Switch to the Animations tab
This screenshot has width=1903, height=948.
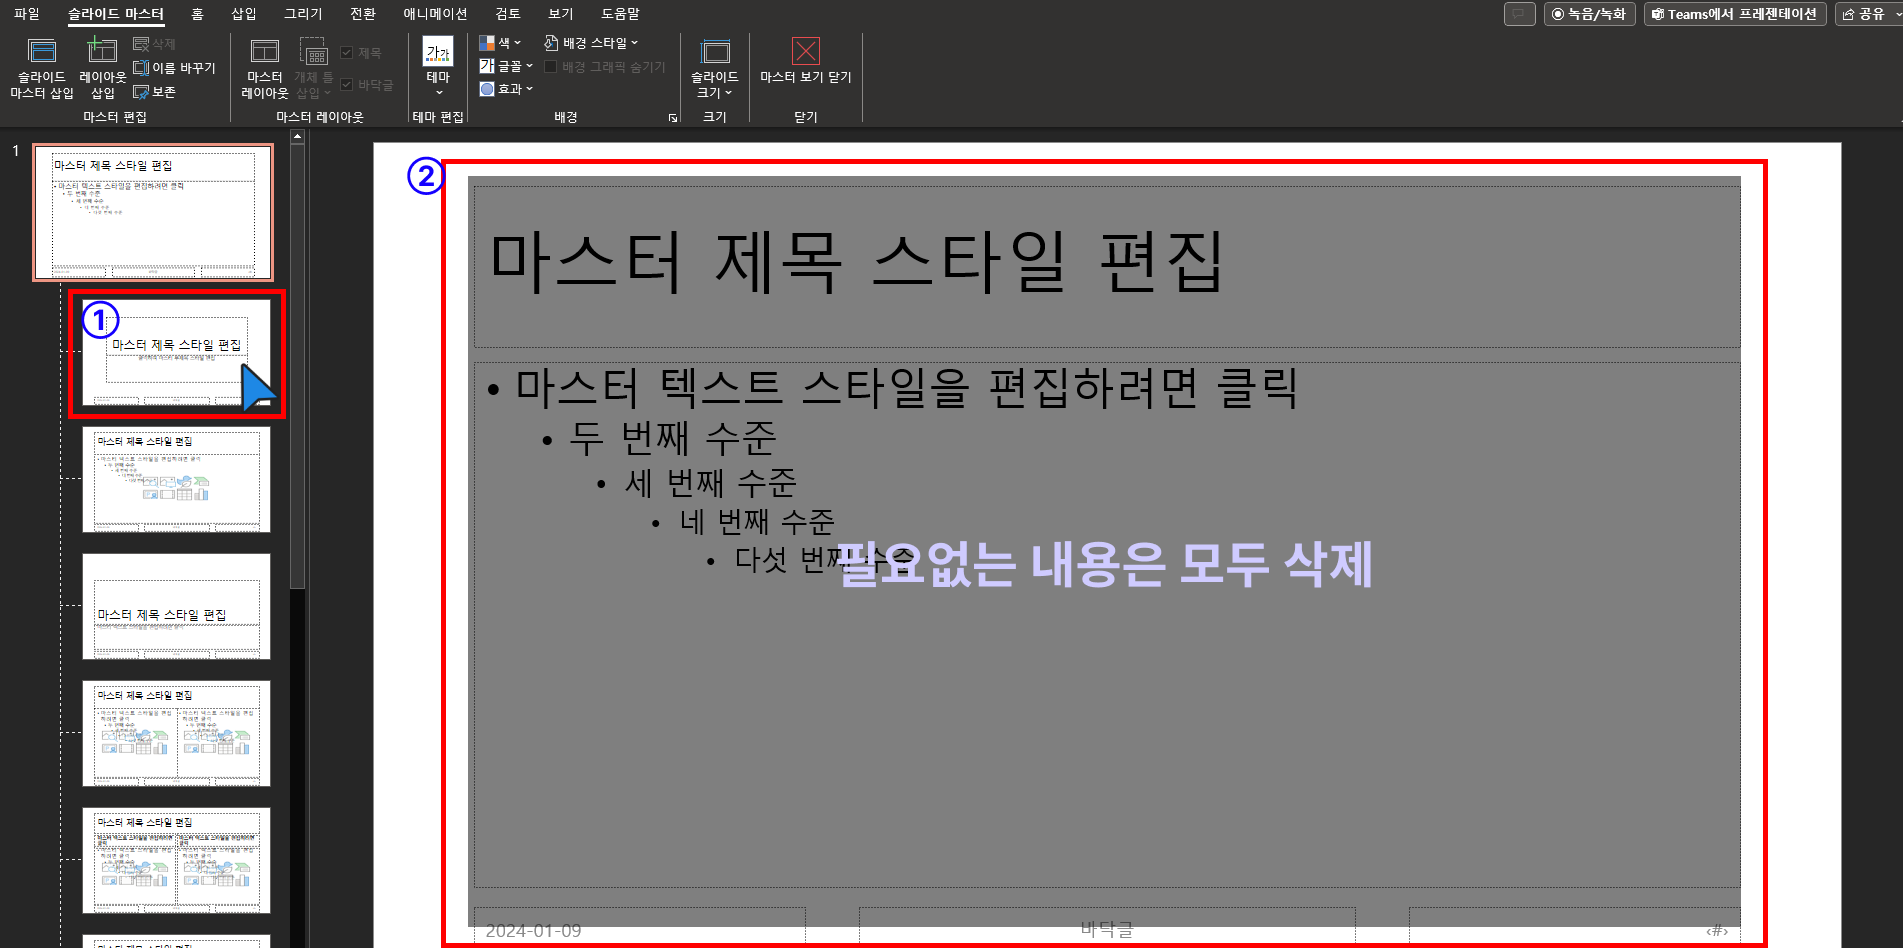pos(435,14)
